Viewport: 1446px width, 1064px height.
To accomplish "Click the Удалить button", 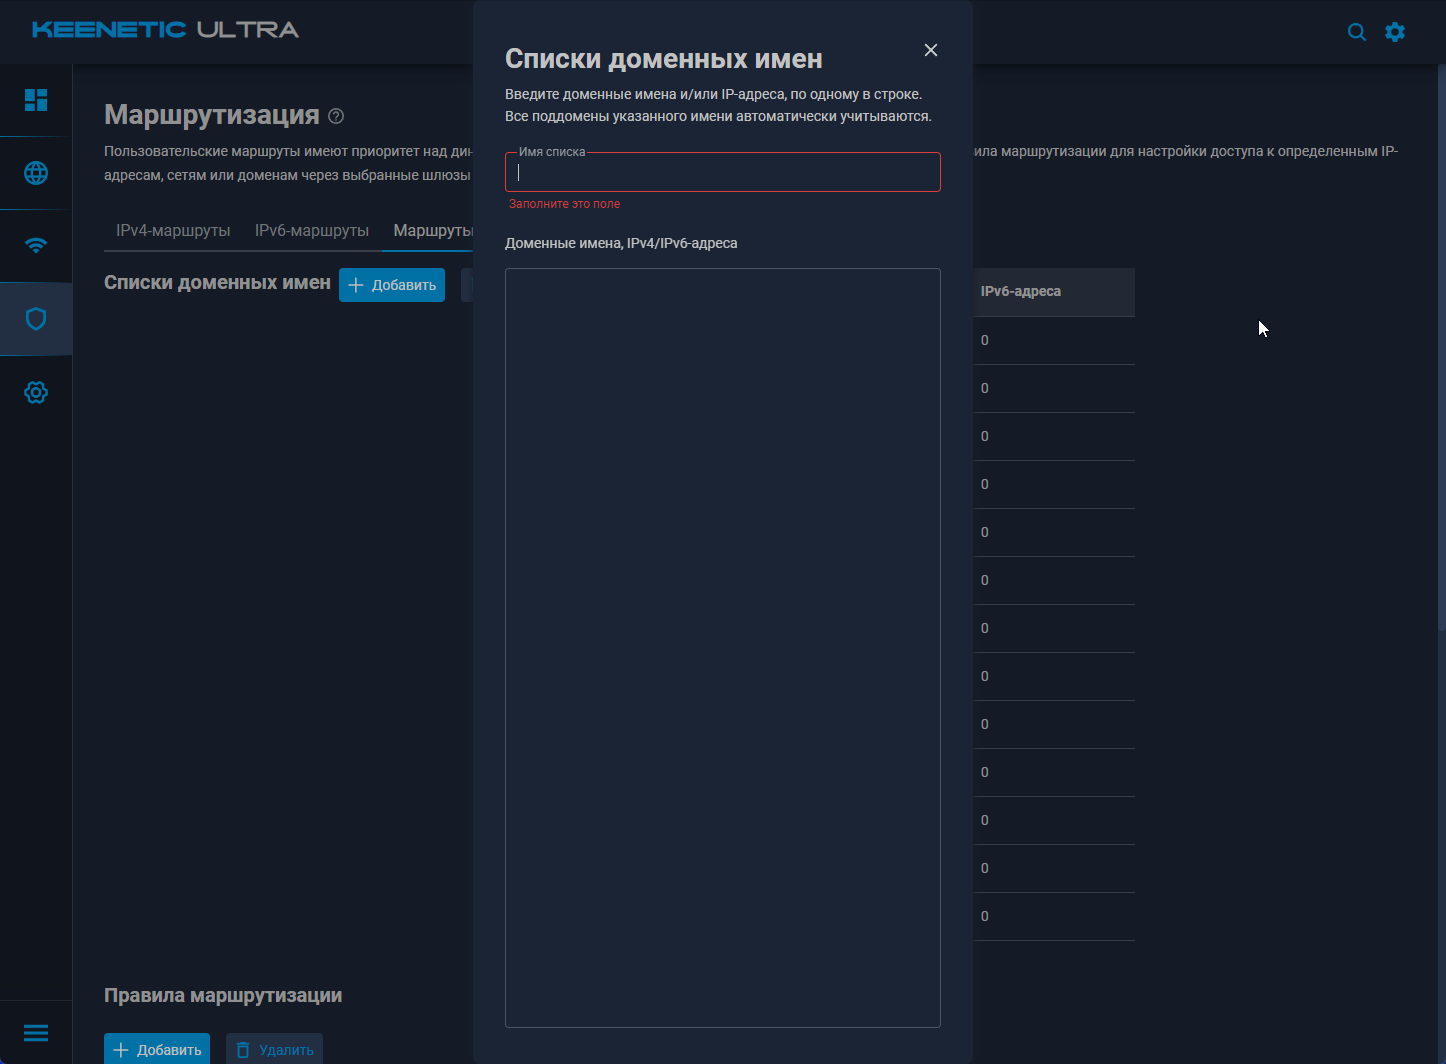I will [x=274, y=1050].
